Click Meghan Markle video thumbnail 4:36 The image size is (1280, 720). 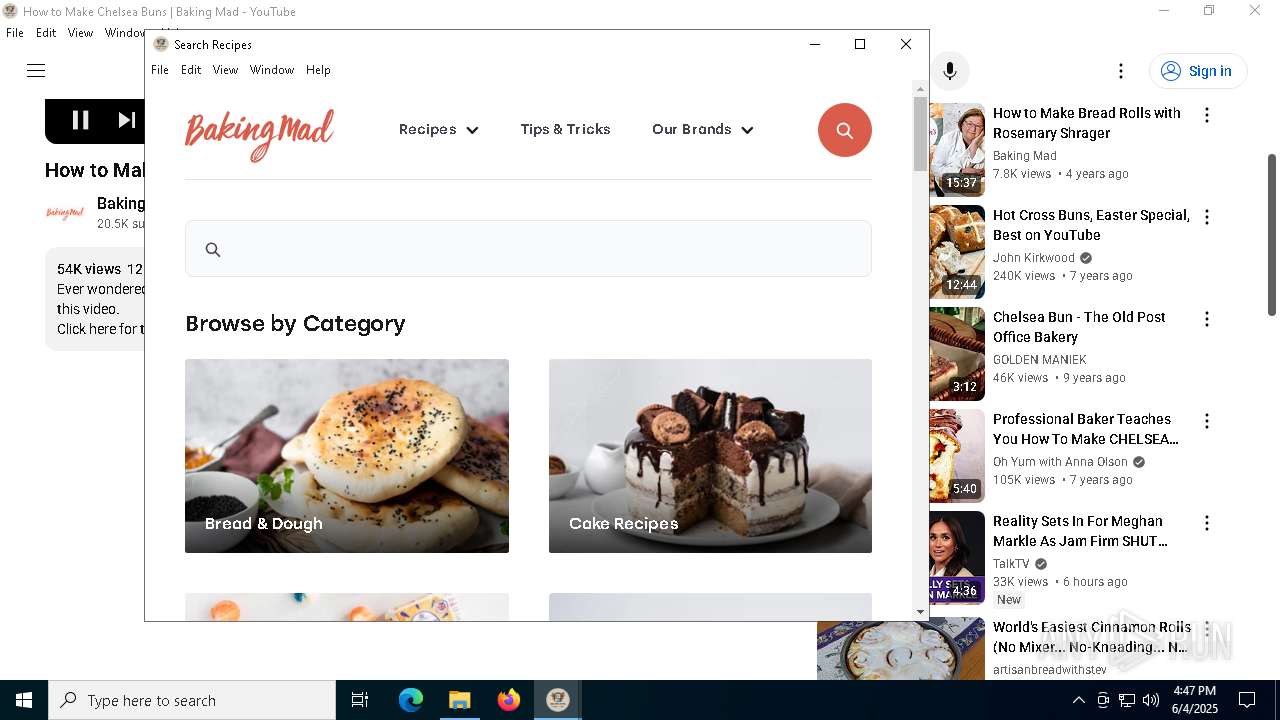pyautogui.click(x=957, y=558)
